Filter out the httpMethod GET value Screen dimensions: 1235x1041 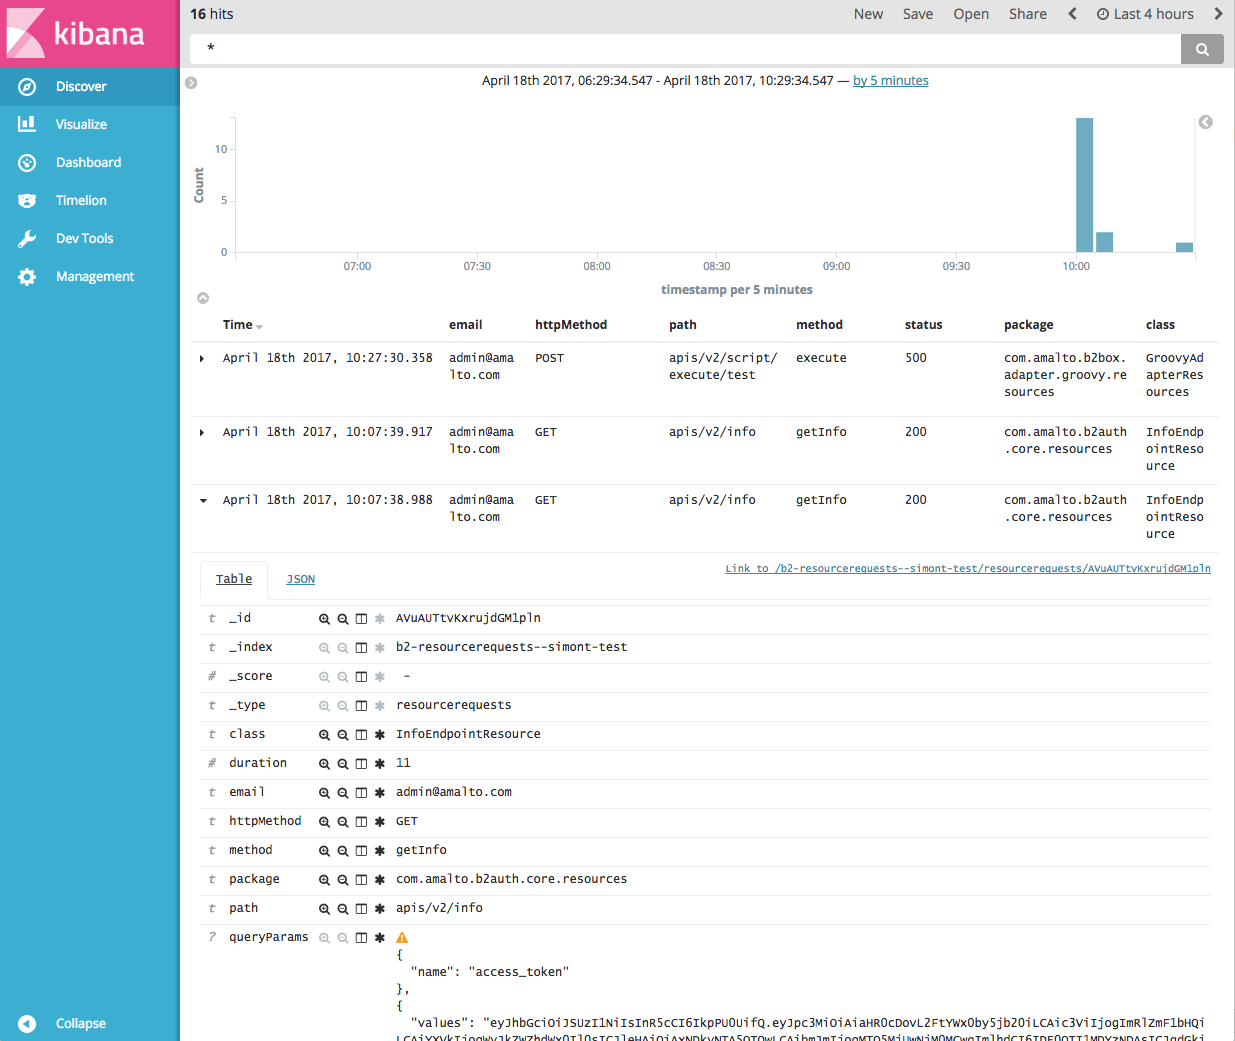tap(343, 821)
